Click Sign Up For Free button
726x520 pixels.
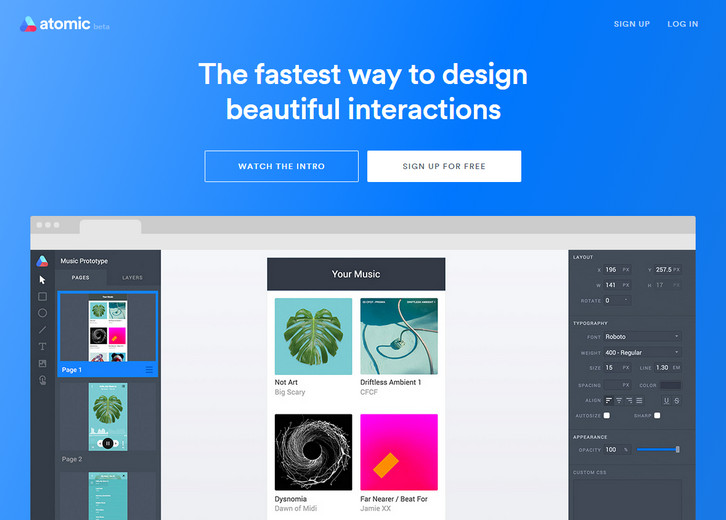(444, 166)
